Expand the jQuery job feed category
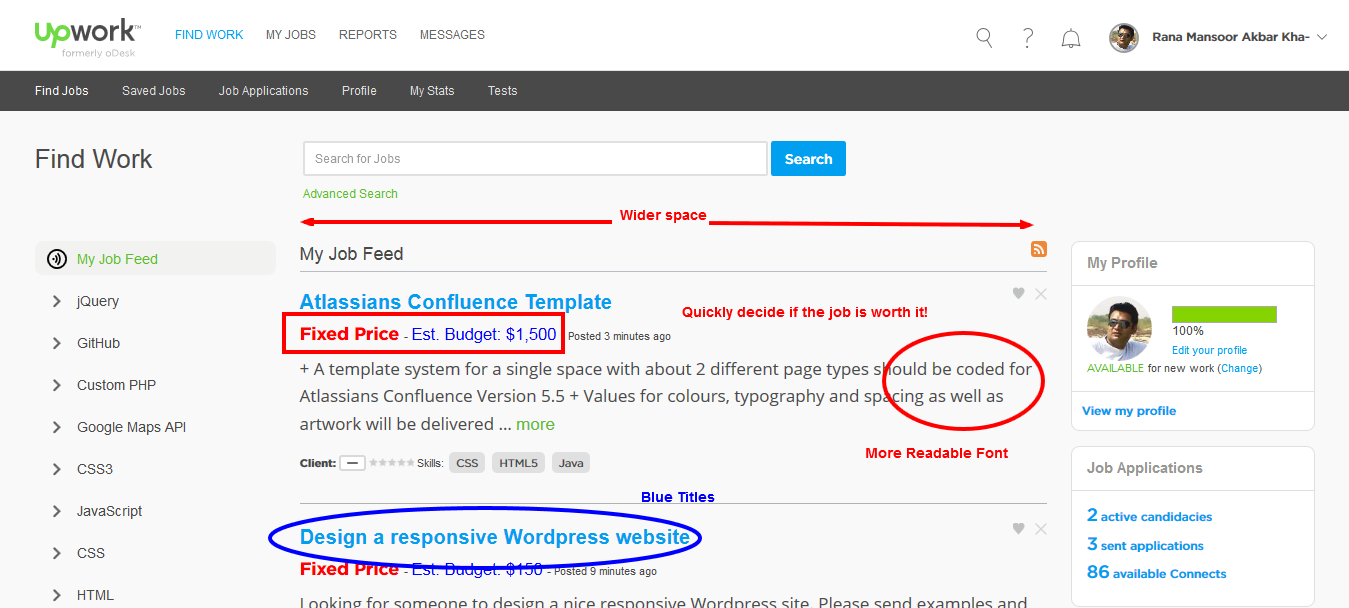This screenshot has height=608, width=1349. point(57,301)
